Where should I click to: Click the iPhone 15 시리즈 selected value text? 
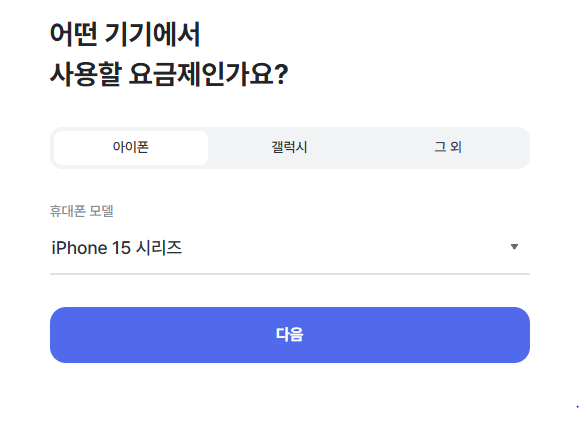pos(117,247)
